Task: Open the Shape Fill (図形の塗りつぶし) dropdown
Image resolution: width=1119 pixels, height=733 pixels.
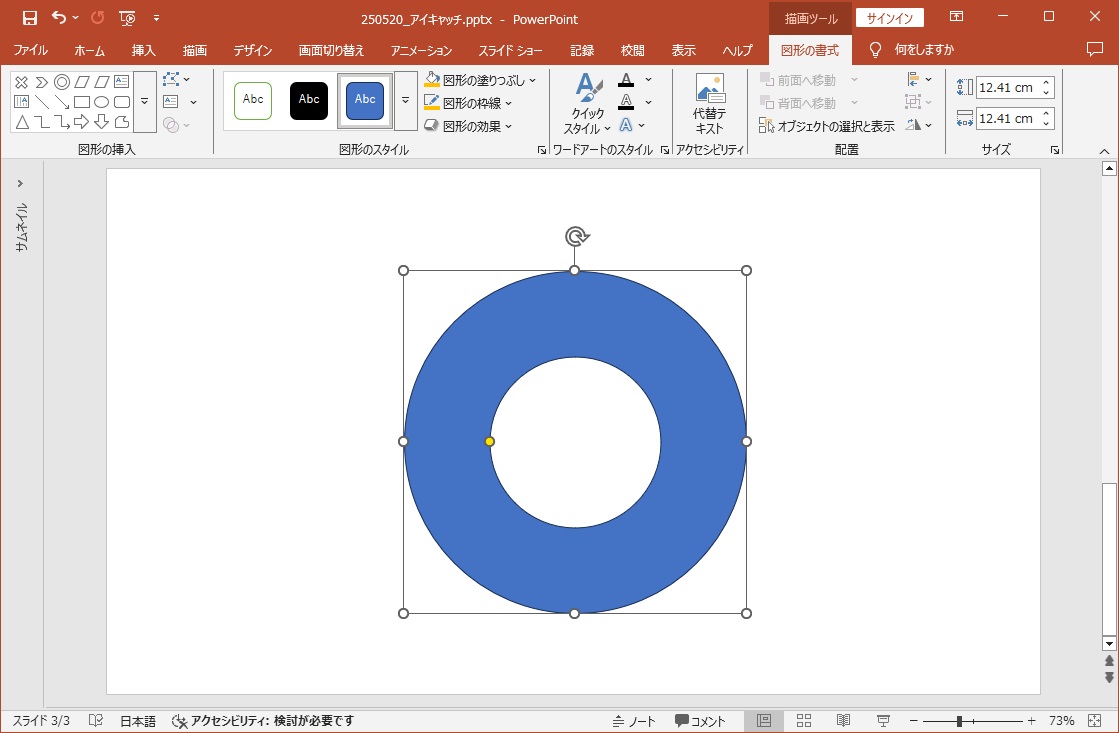Action: 480,80
